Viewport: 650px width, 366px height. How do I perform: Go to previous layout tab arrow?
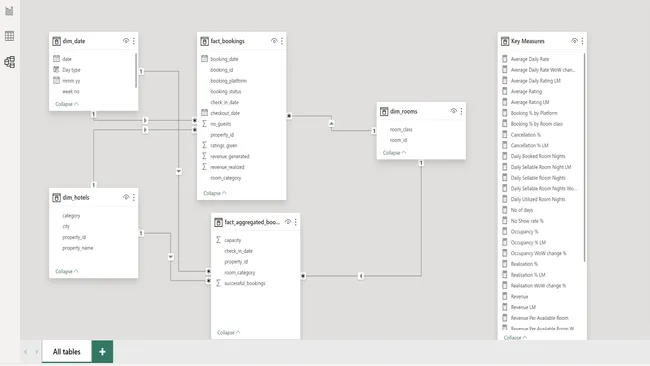pyautogui.click(x=26, y=352)
